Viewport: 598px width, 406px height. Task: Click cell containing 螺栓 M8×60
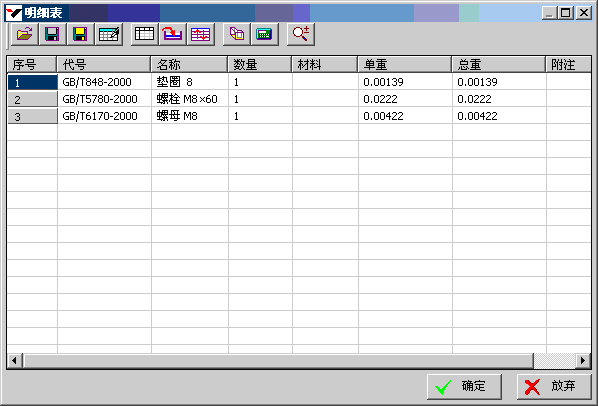[190, 99]
